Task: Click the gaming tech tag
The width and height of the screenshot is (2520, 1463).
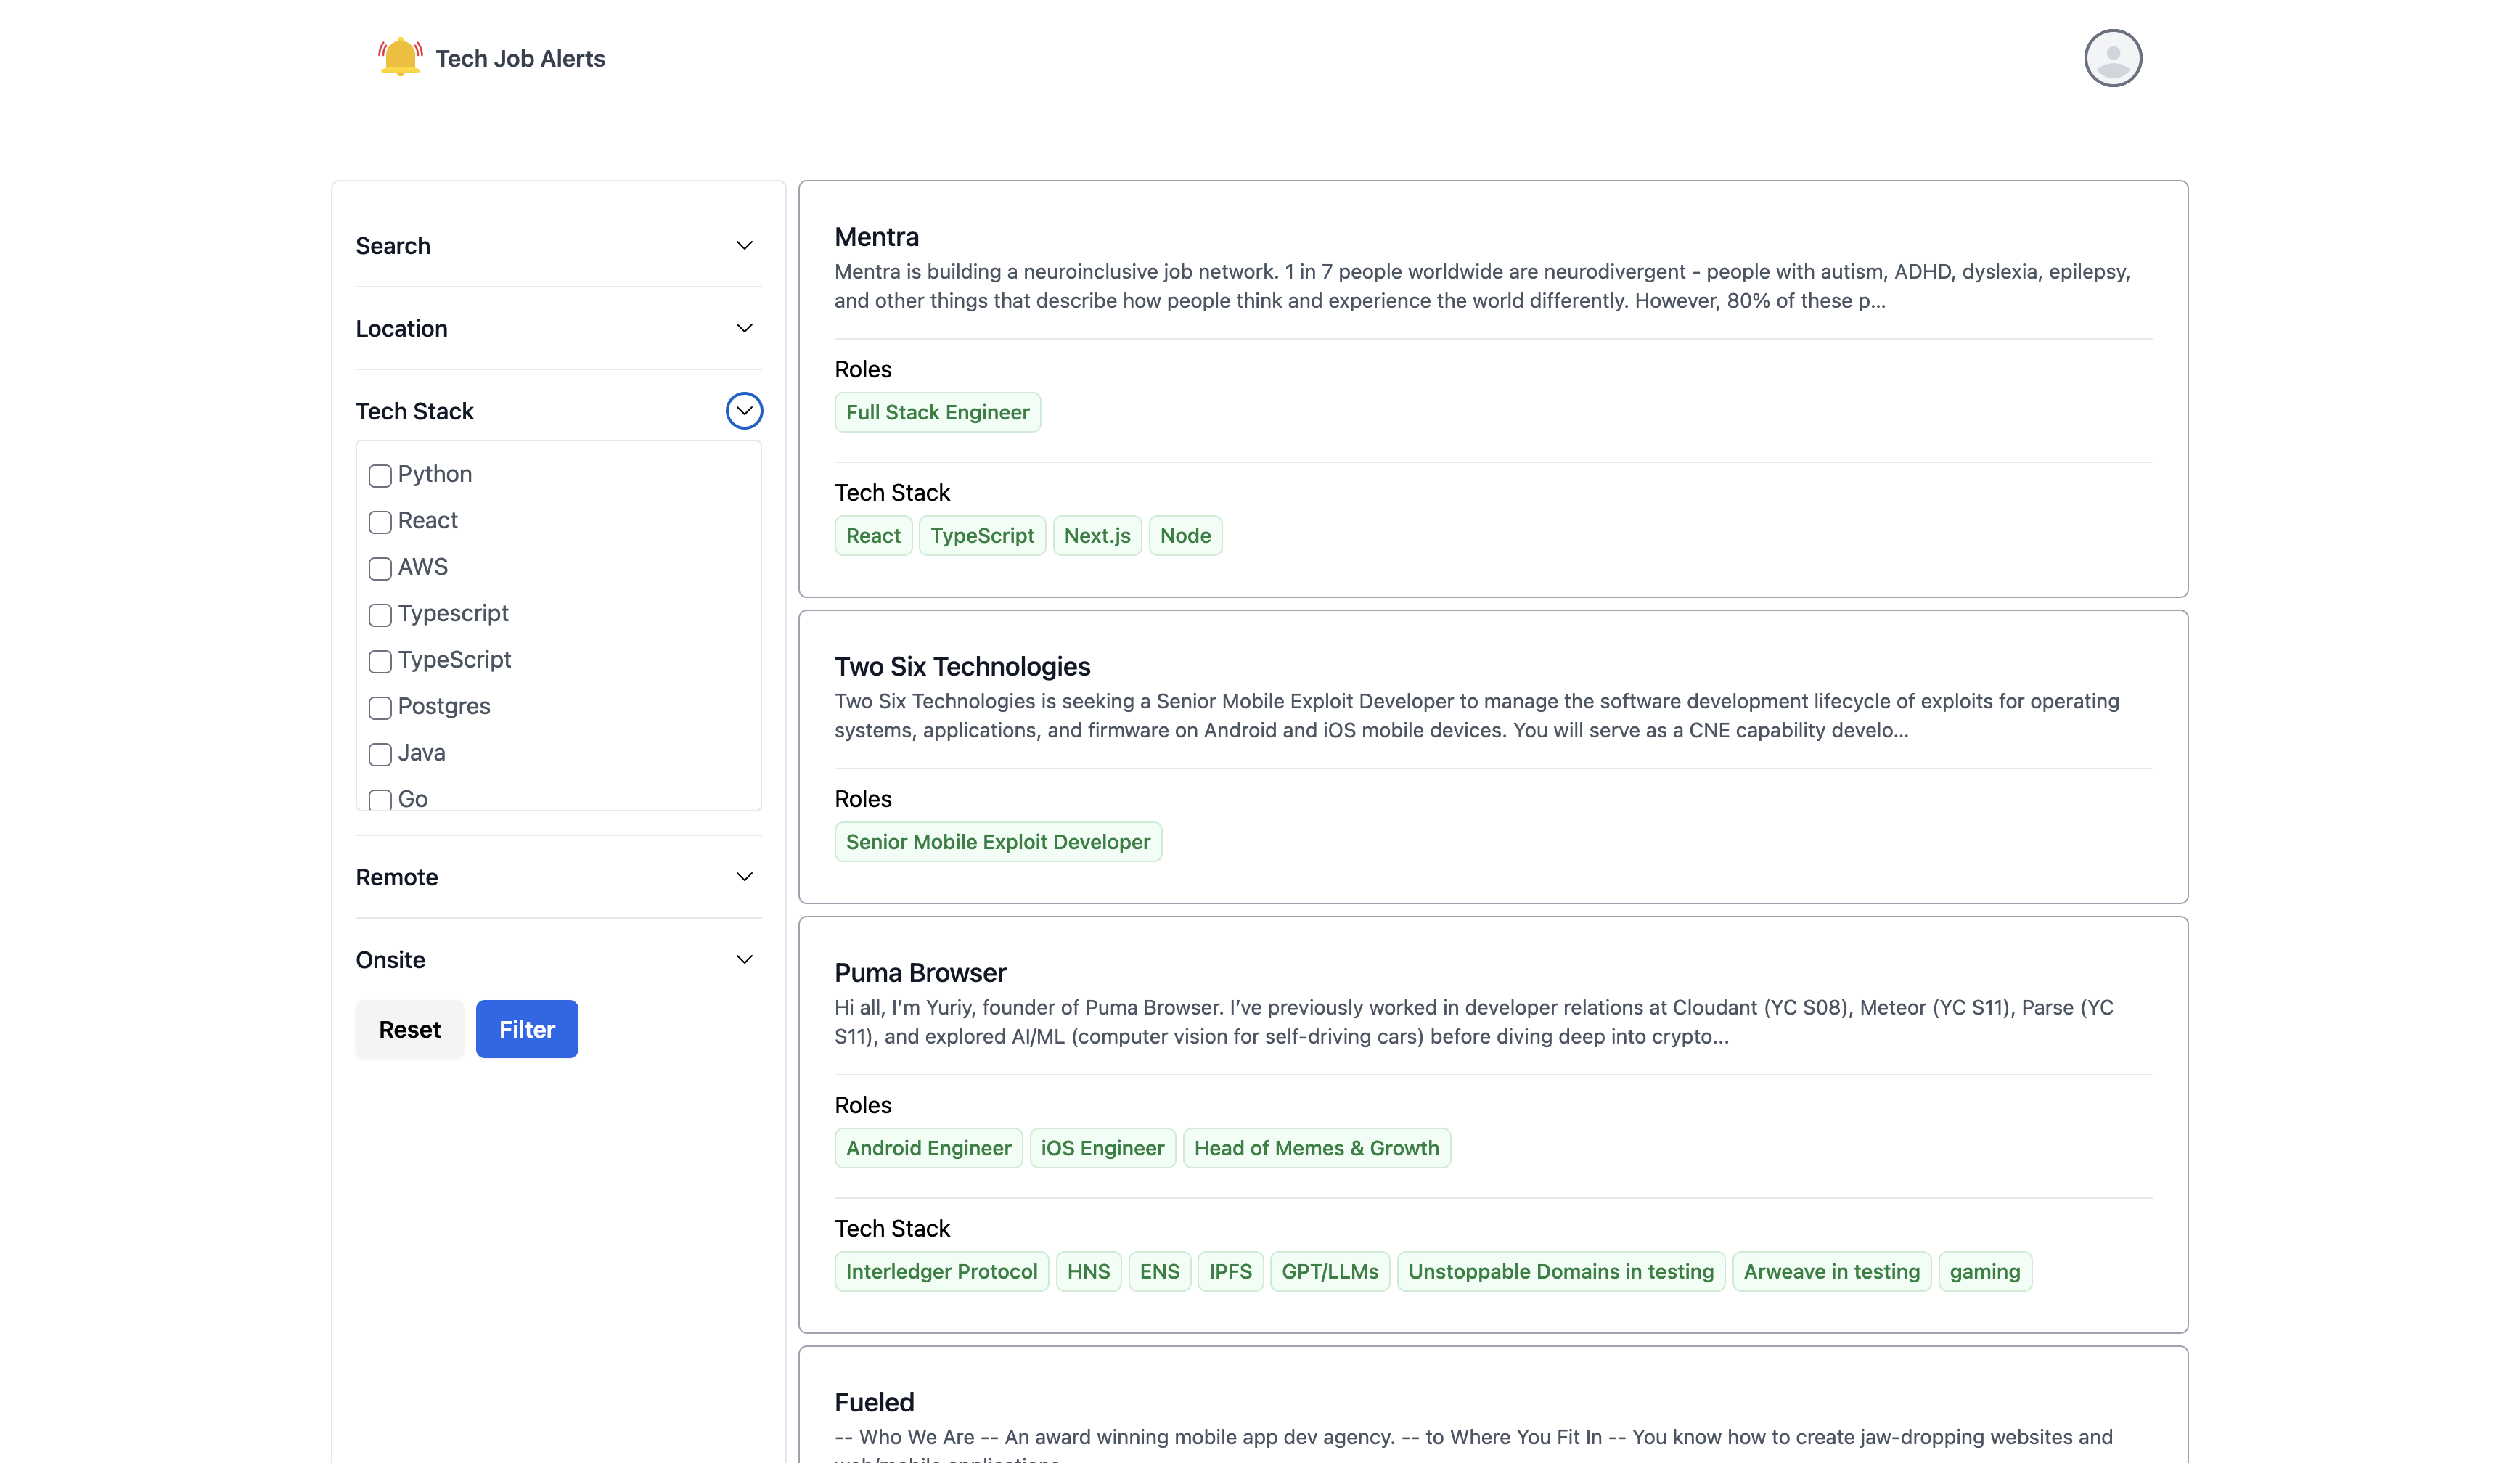Action: 1985,1272
